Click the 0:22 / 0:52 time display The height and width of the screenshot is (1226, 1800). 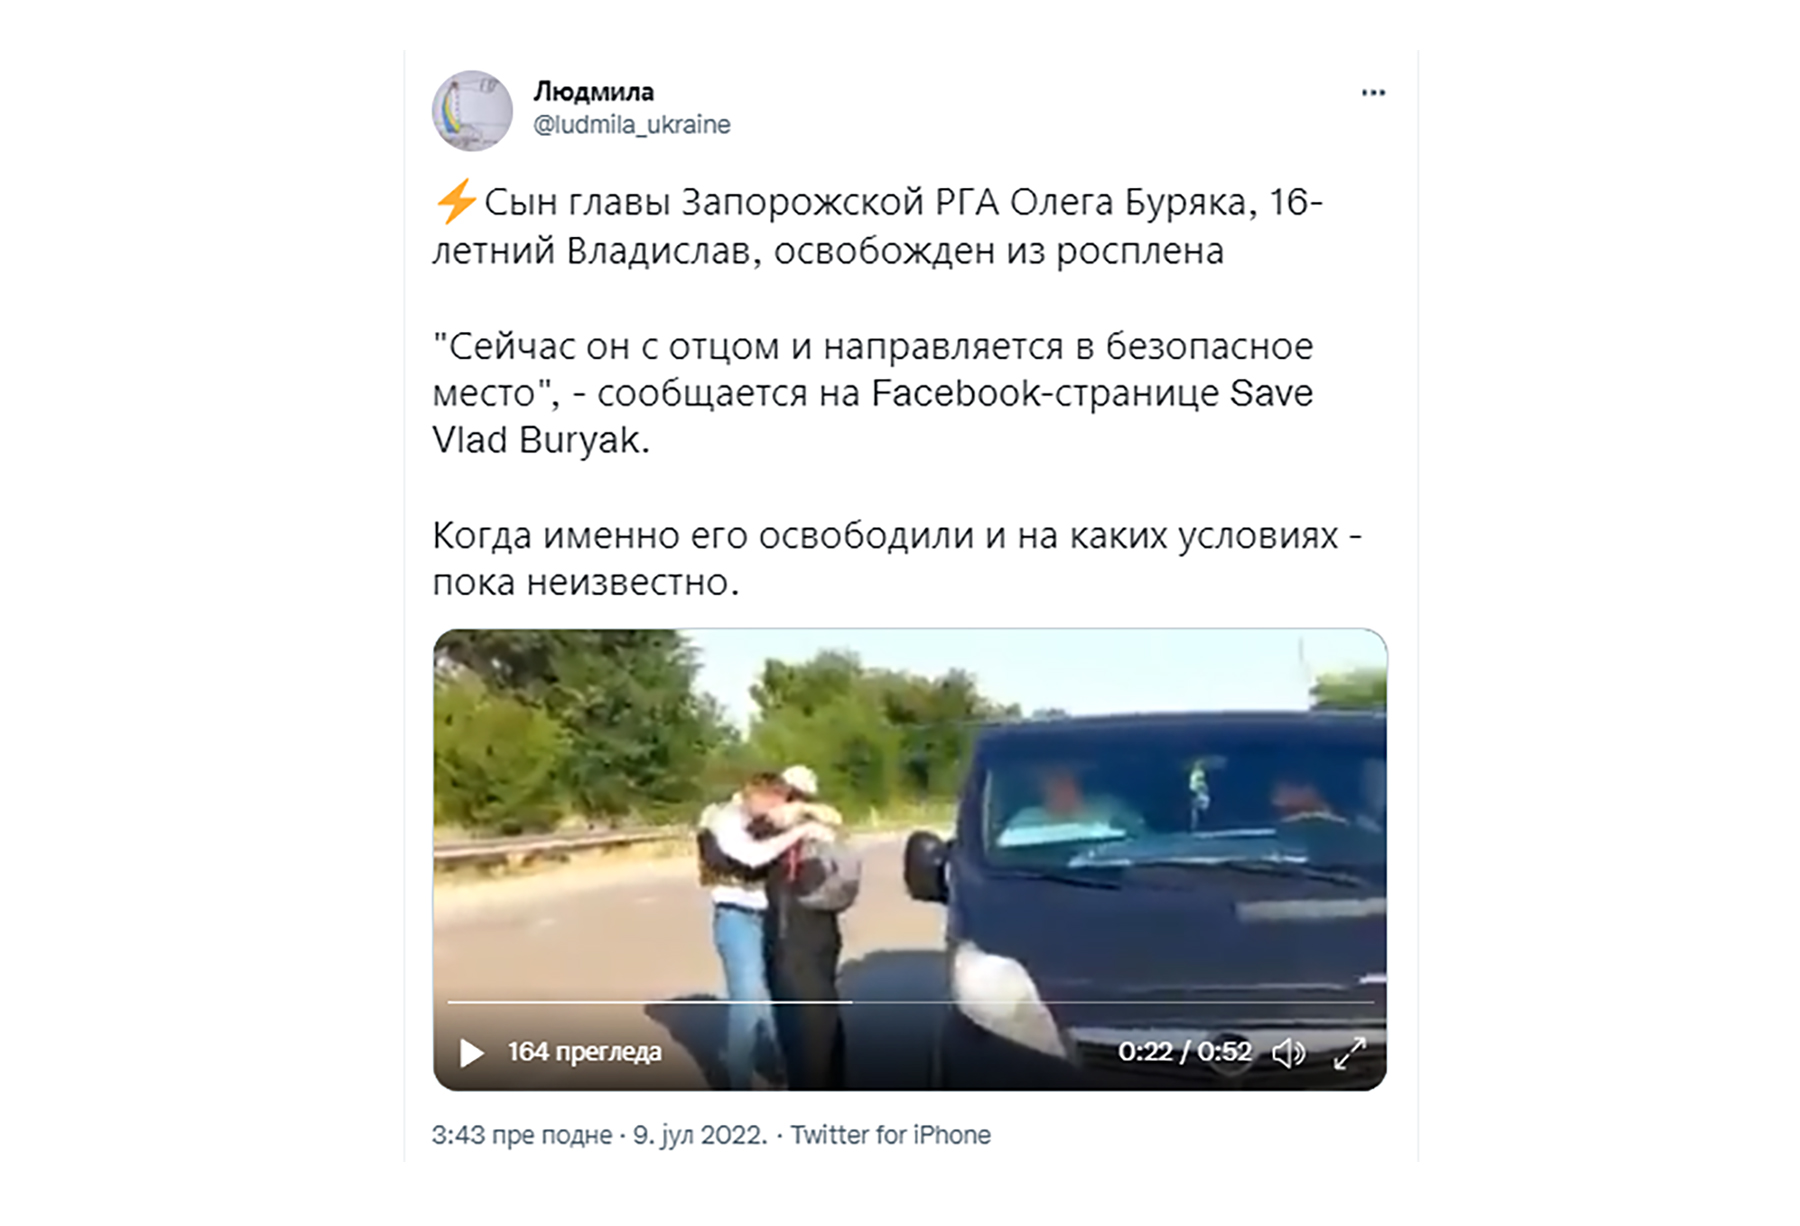[1185, 1052]
